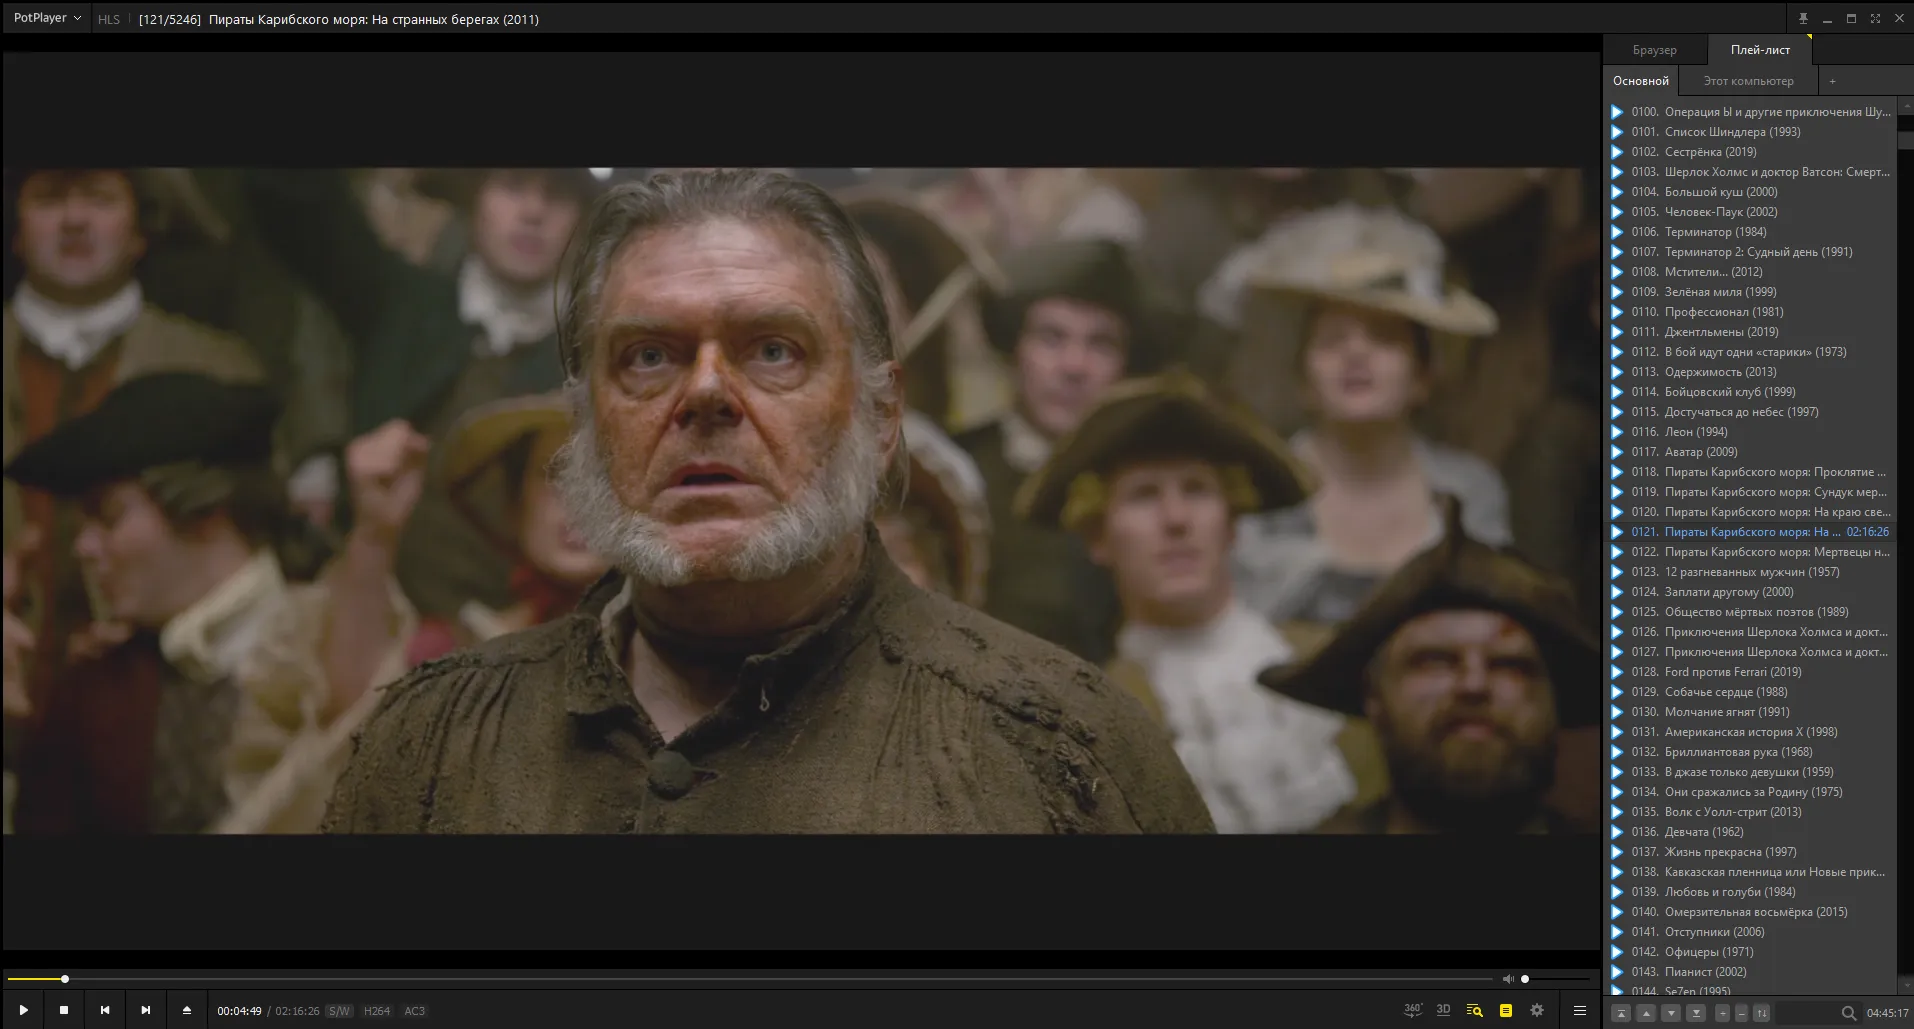Open the Этот компьютер playlist tab
Viewport: 1914px width, 1029px height.
pos(1748,81)
